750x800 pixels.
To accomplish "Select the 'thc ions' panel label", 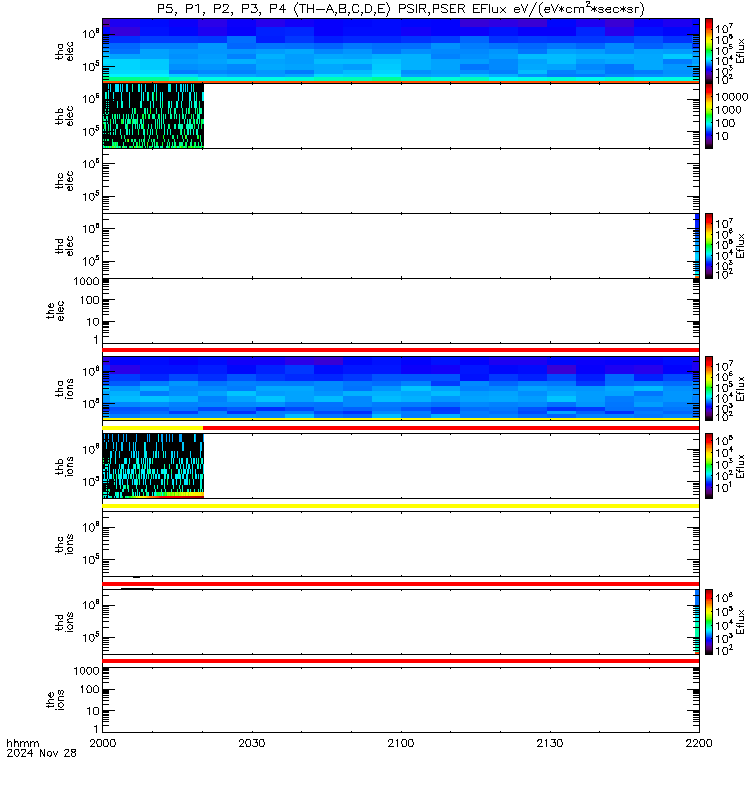I will click(x=65, y=544).
